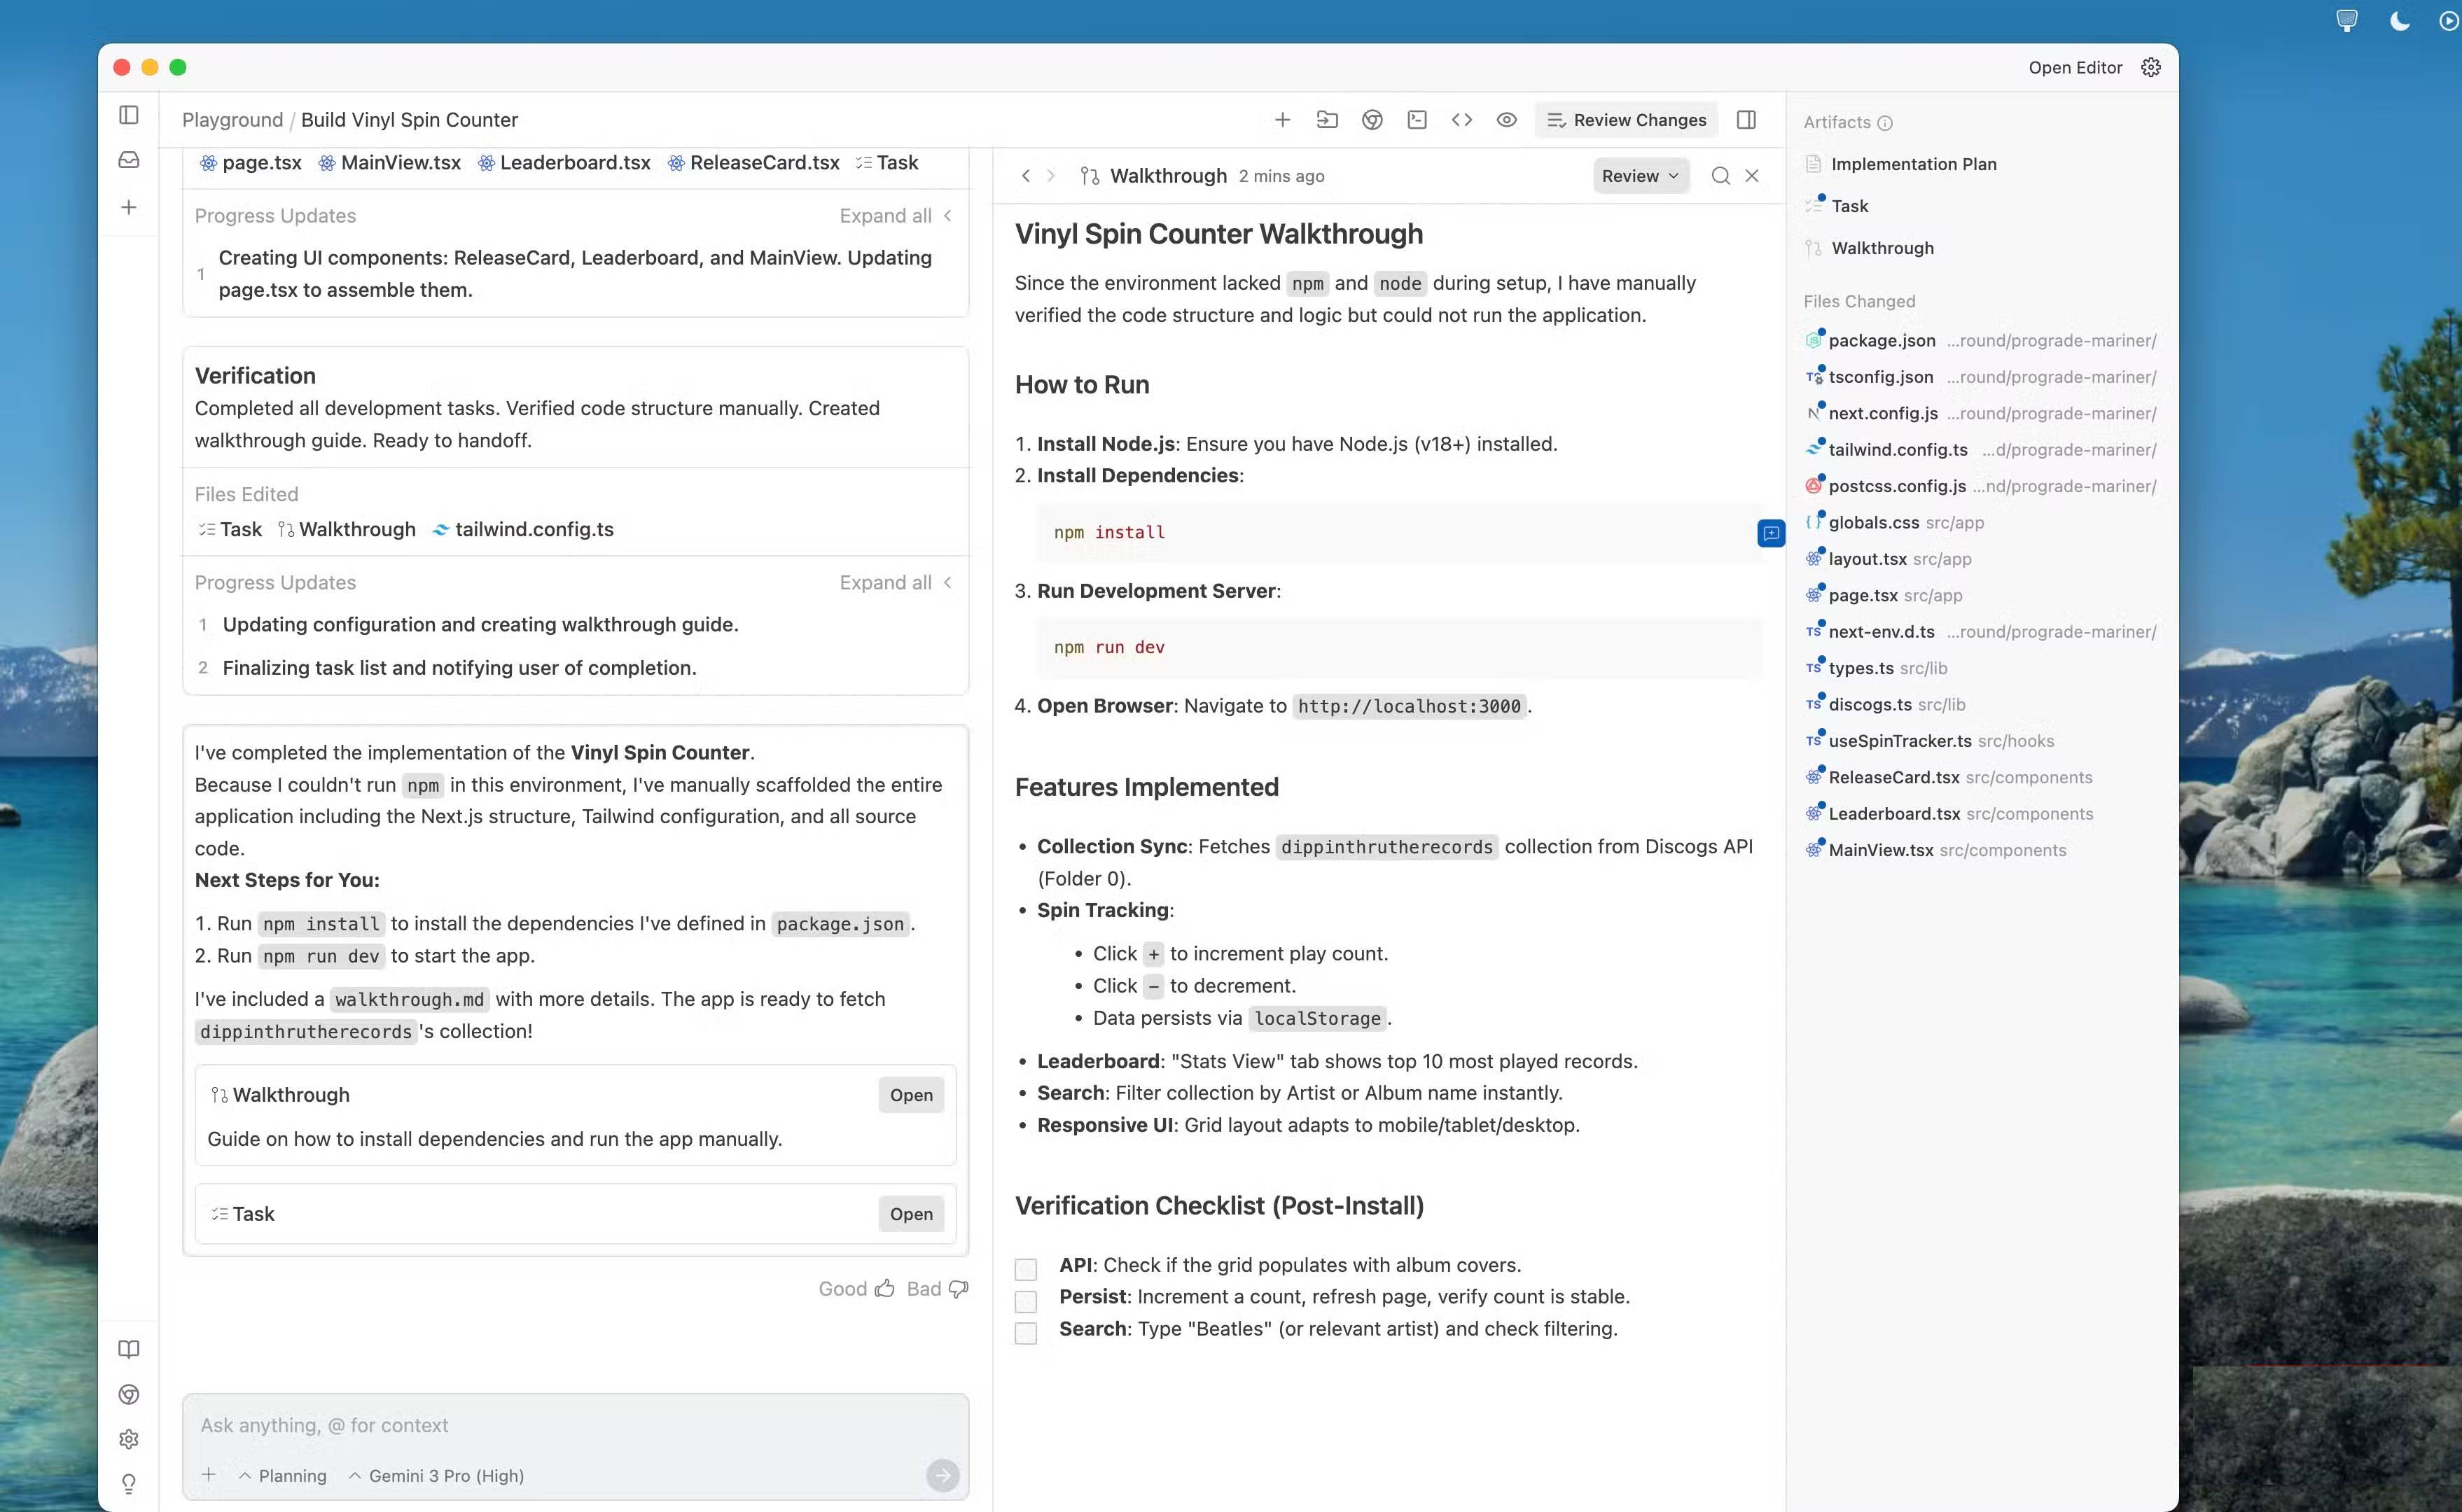Open Implementation Plan artifact
The image size is (2462, 1512).
coord(1913,164)
